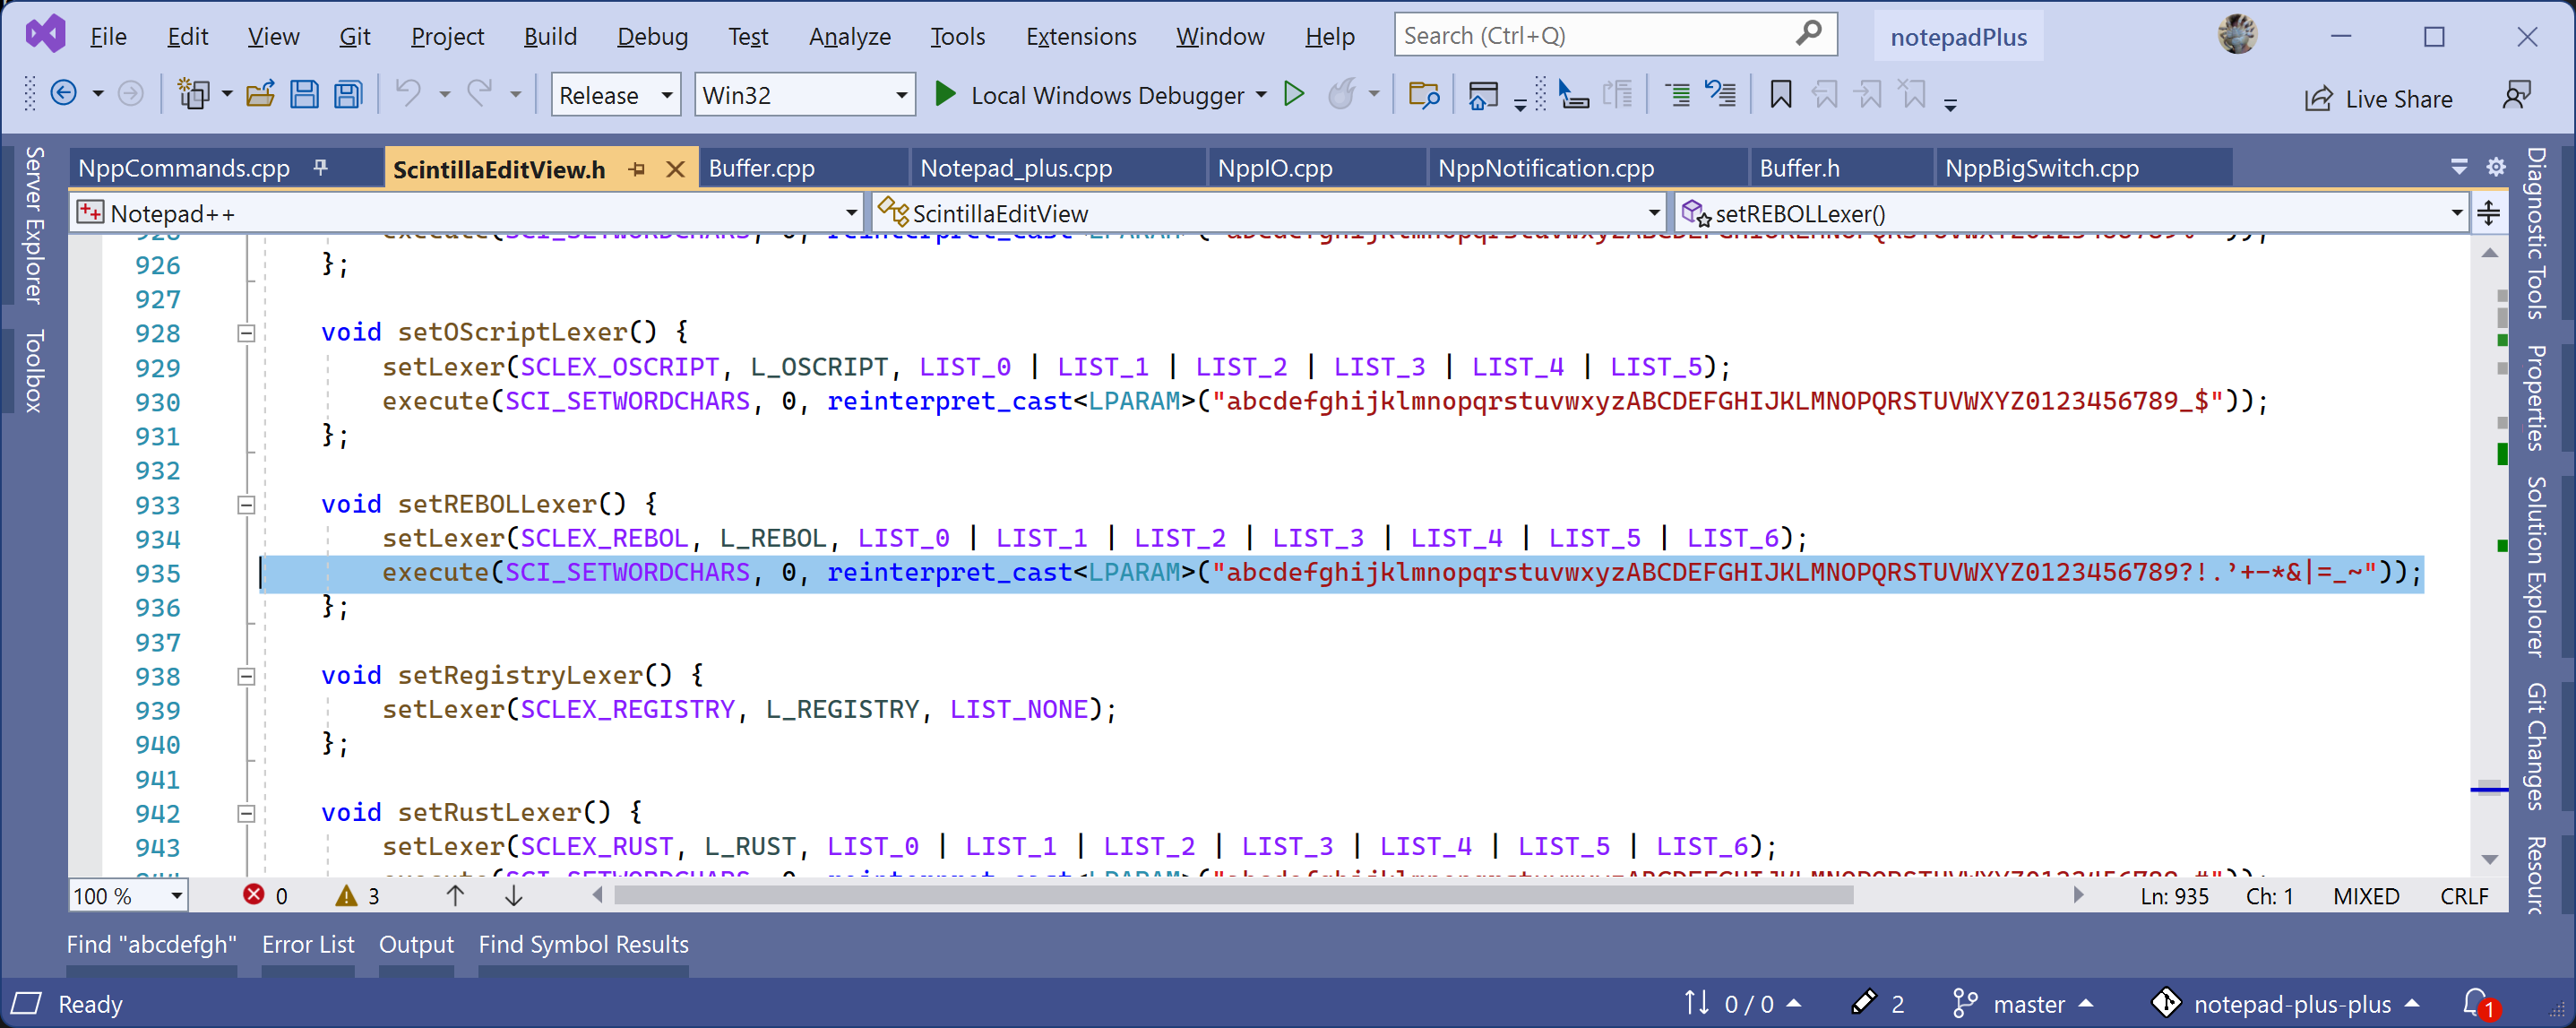Open the Find in Files icon
The height and width of the screenshot is (1028, 2576).
[1424, 93]
